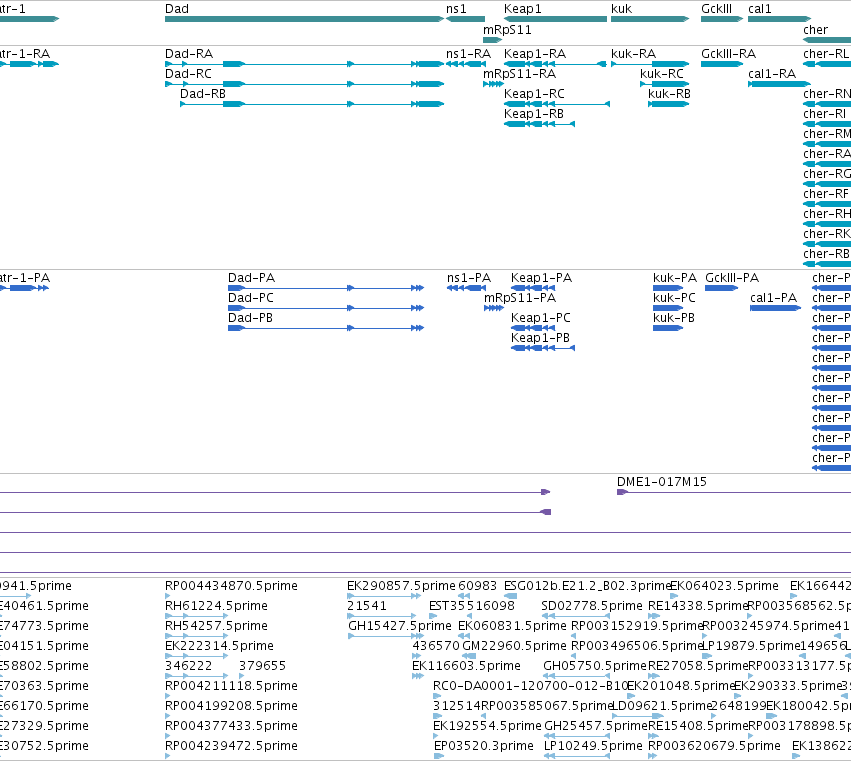Open coding sequence ns1-PA

pos(469,278)
